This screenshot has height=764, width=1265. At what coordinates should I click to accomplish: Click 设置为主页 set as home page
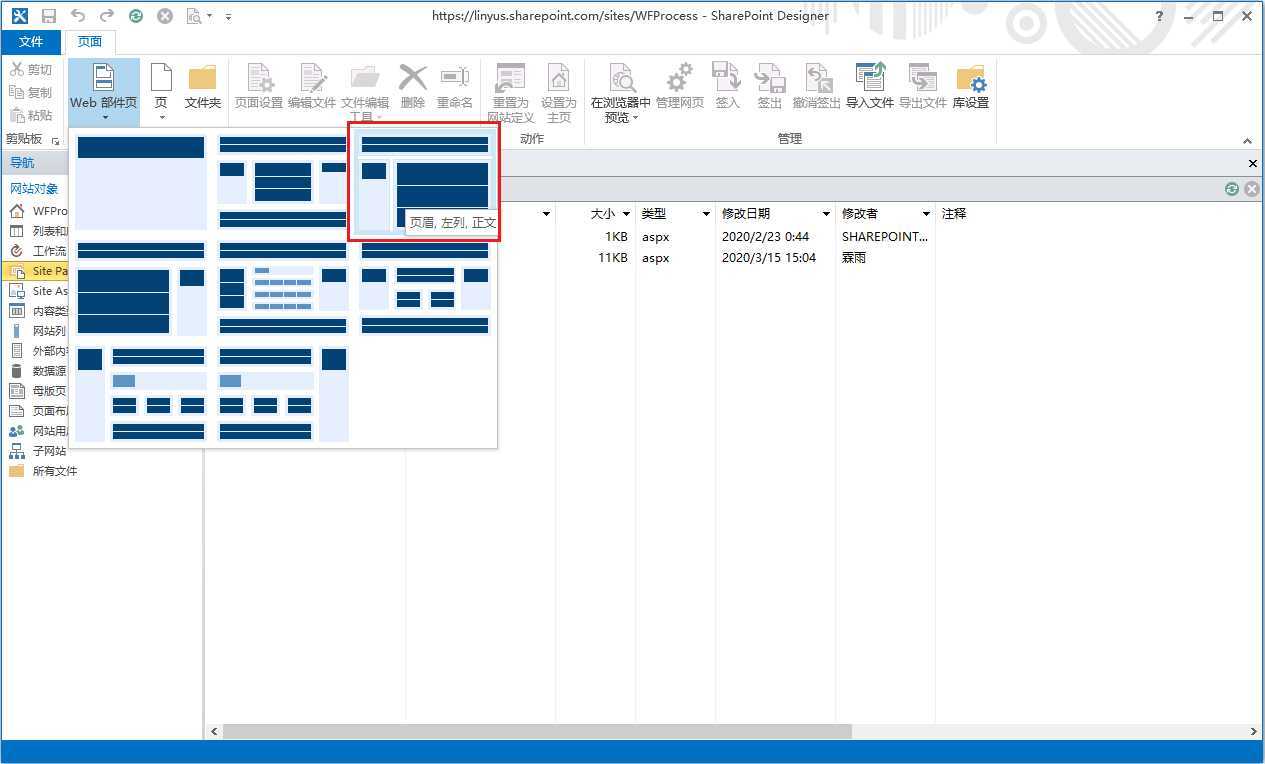click(558, 91)
